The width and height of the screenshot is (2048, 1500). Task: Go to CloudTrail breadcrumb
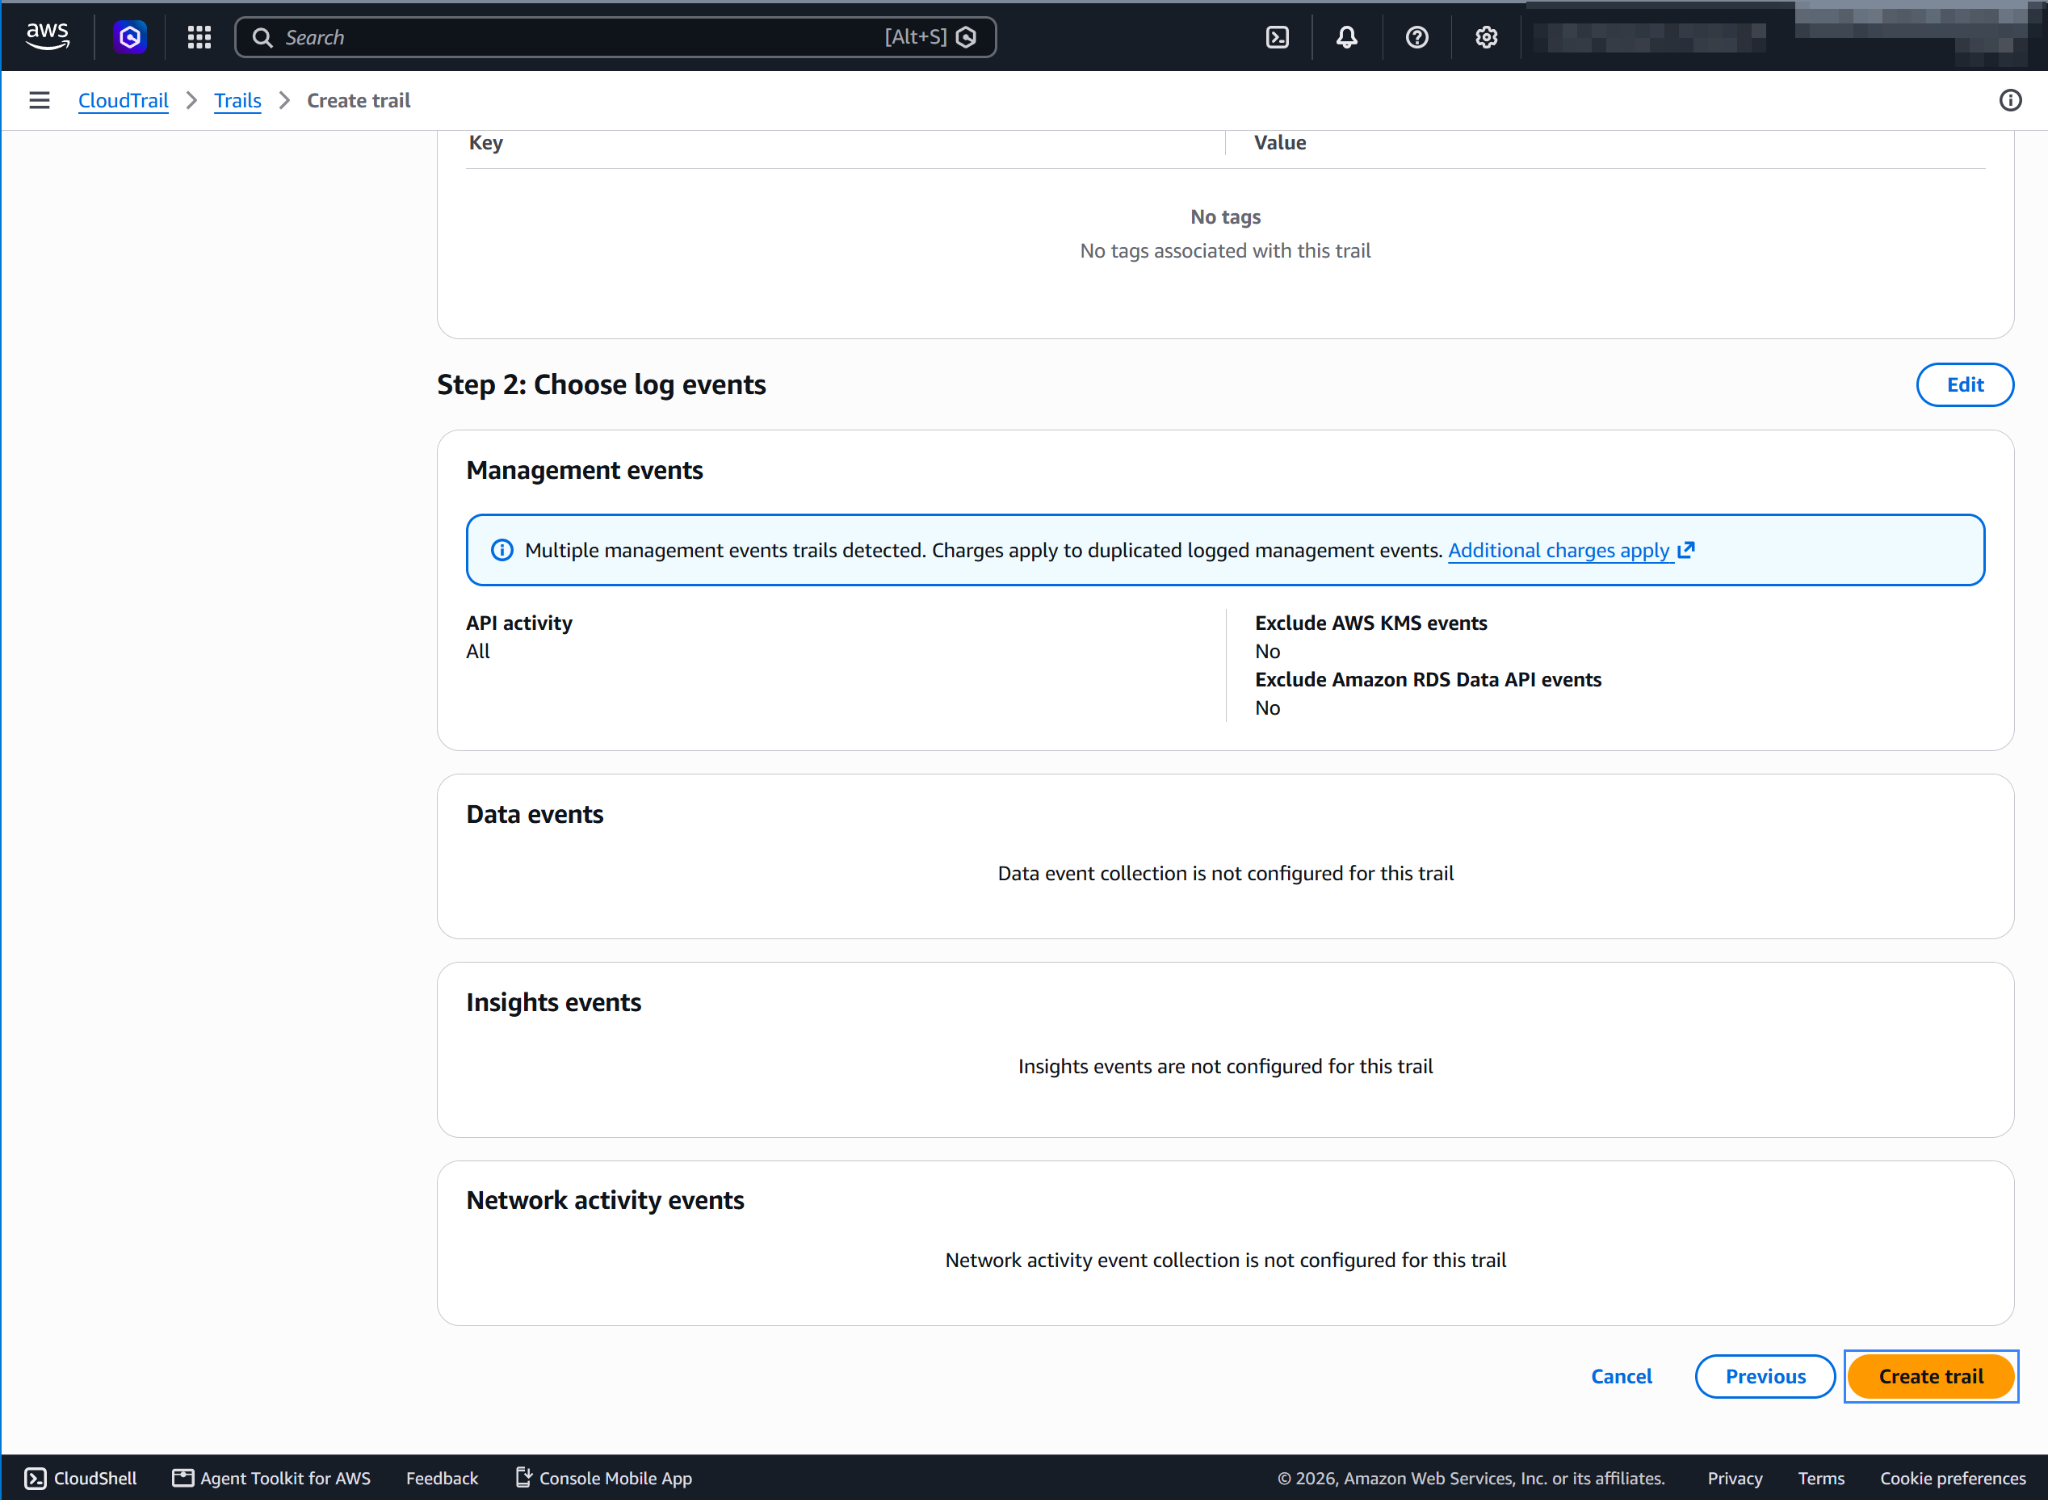click(x=123, y=100)
